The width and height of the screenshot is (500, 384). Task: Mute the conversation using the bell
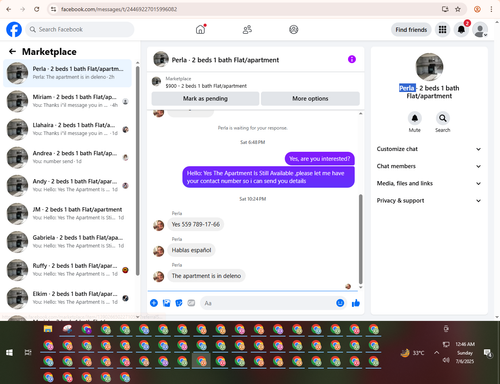coord(415,118)
